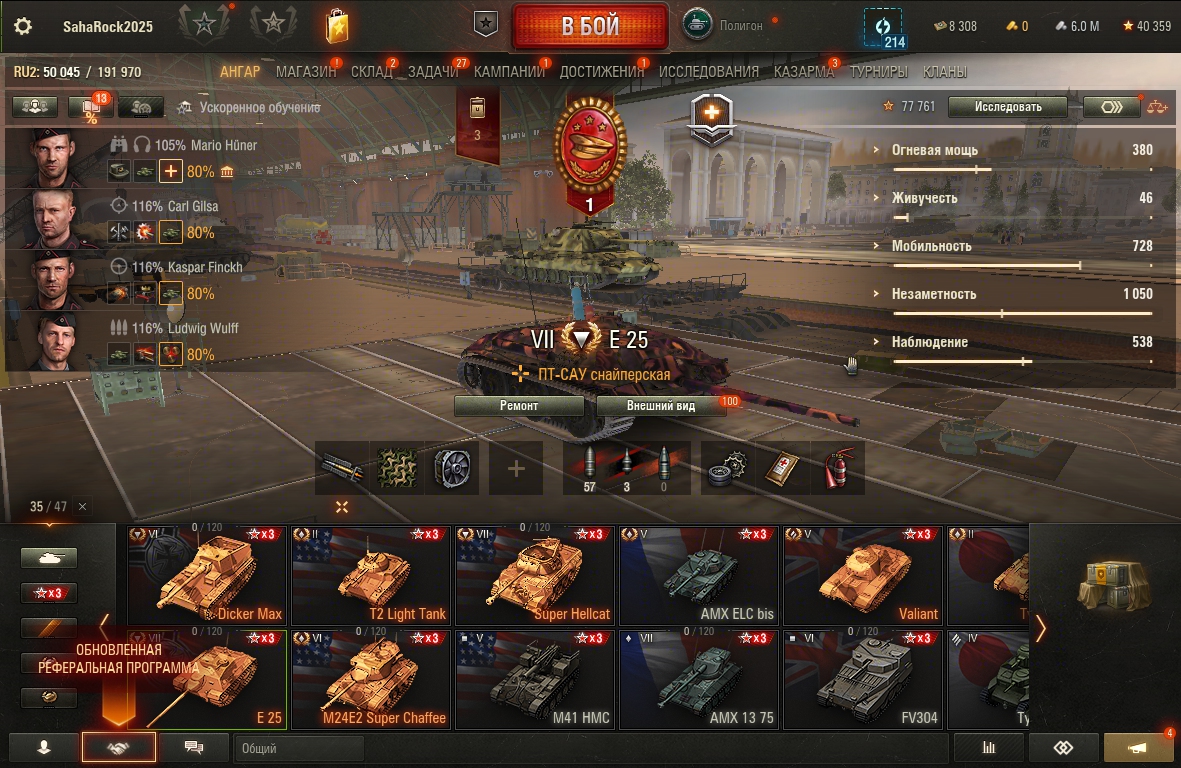
Task: Open the ИССЛЕДОВАНИЯ tab
Action: (709, 72)
